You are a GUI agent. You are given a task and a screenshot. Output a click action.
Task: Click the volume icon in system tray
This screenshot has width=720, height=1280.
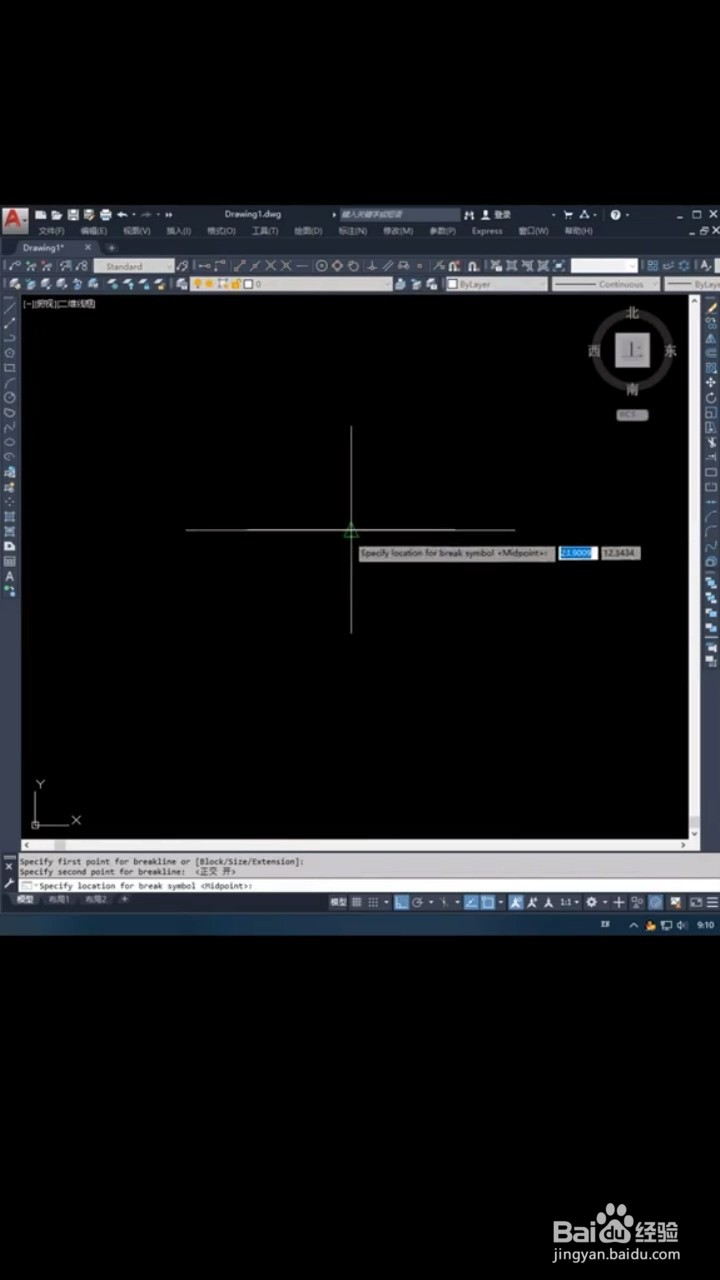pos(681,926)
